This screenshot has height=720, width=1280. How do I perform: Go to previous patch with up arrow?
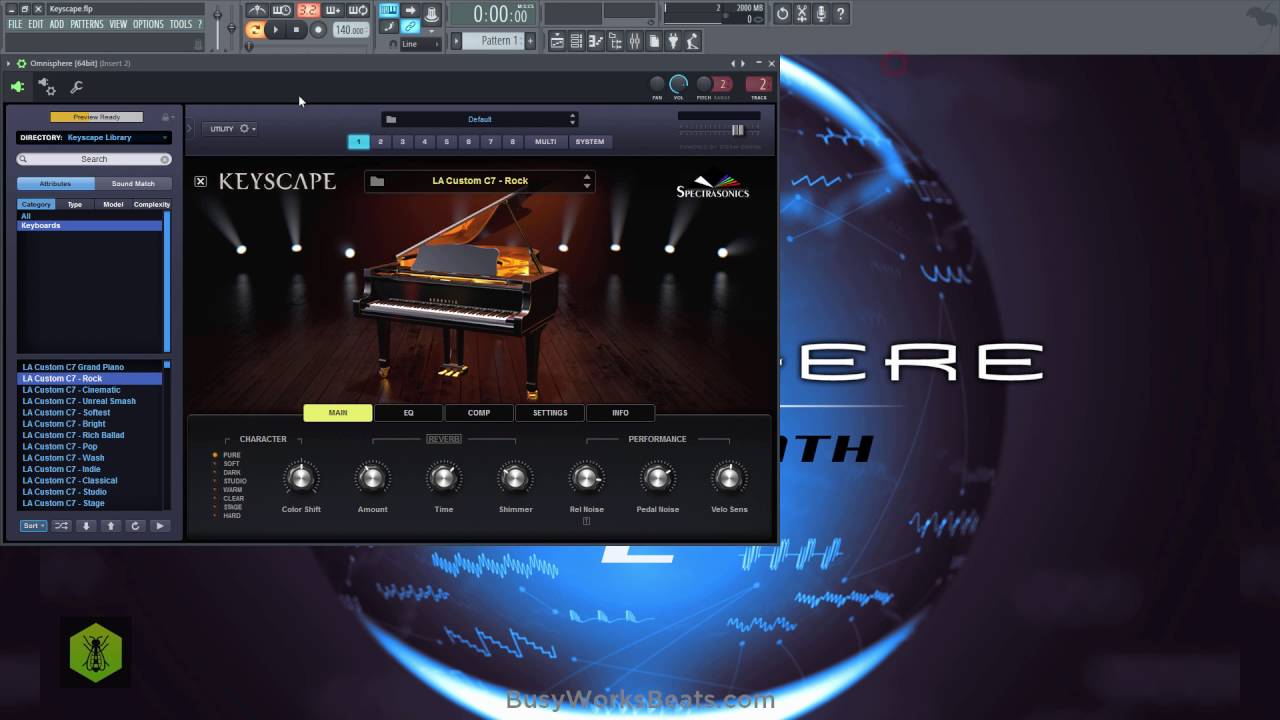[110, 526]
